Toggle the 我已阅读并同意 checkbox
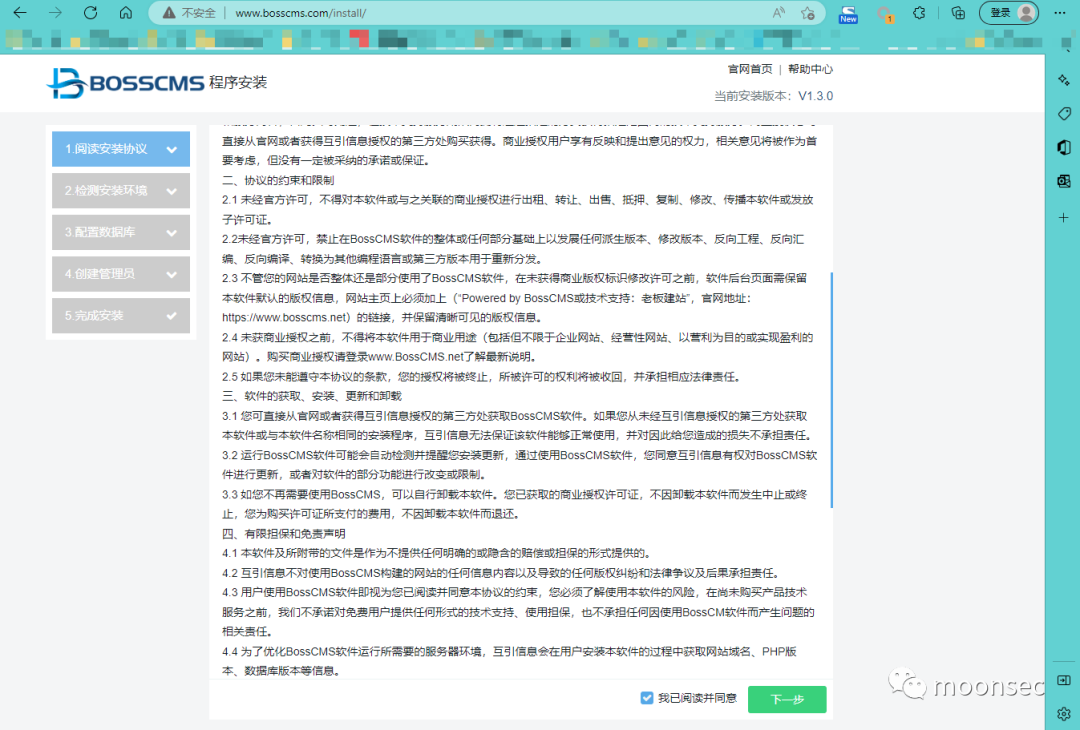The image size is (1080, 730). click(x=647, y=698)
